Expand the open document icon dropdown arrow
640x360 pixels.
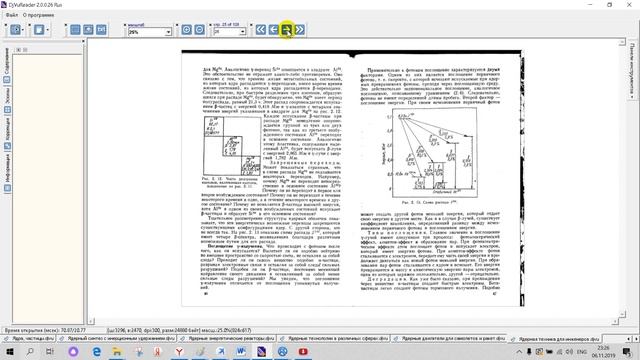23,30
